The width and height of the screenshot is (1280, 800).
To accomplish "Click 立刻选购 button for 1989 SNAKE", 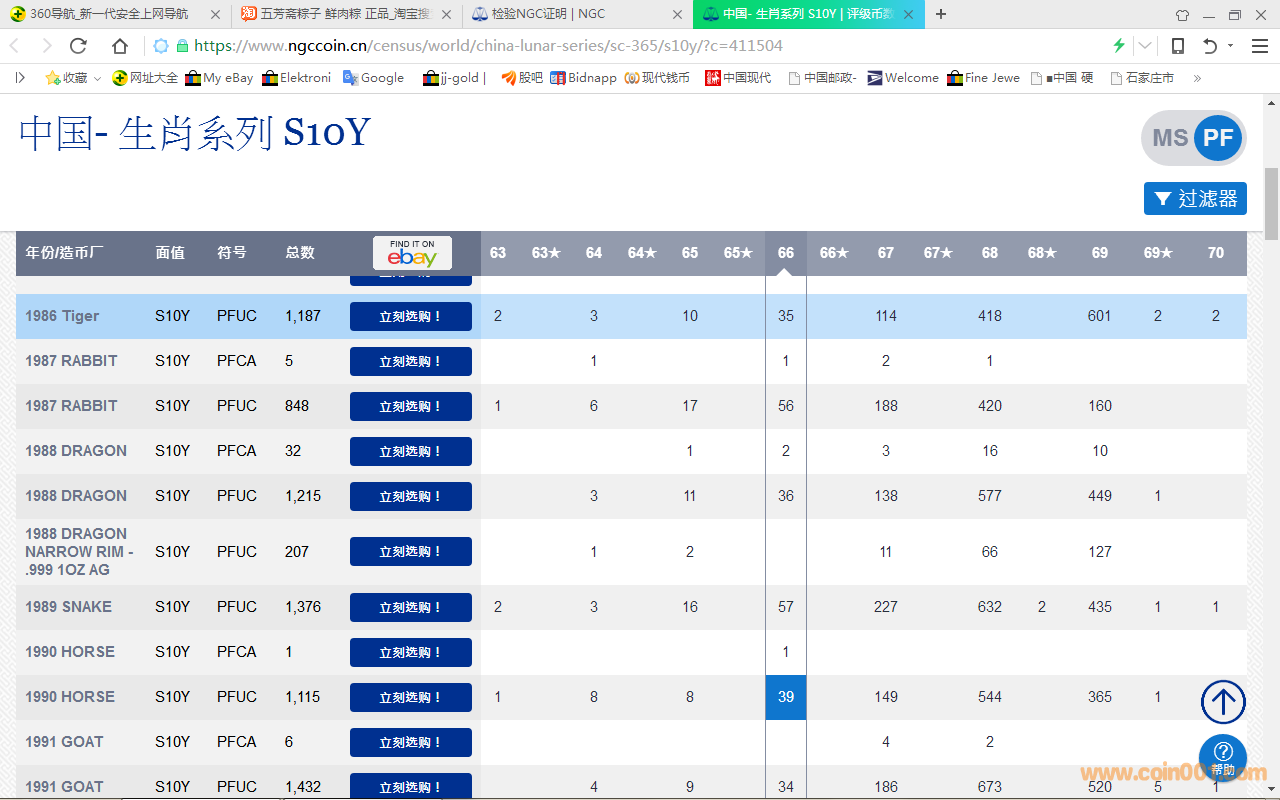I will click(x=410, y=607).
